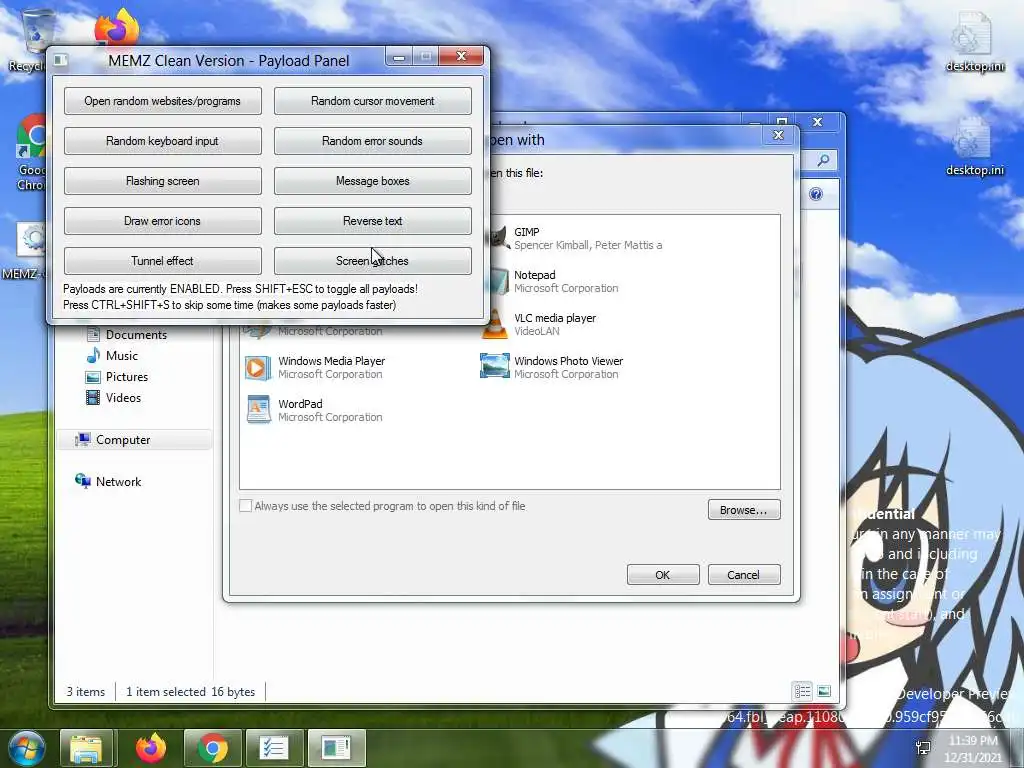This screenshot has width=1024, height=768.
Task: Switch to checklist app on taskbar
Action: pos(274,748)
